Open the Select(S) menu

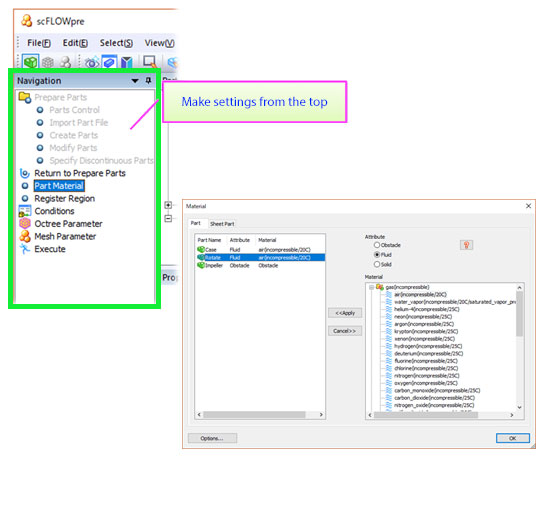pyautogui.click(x=116, y=43)
